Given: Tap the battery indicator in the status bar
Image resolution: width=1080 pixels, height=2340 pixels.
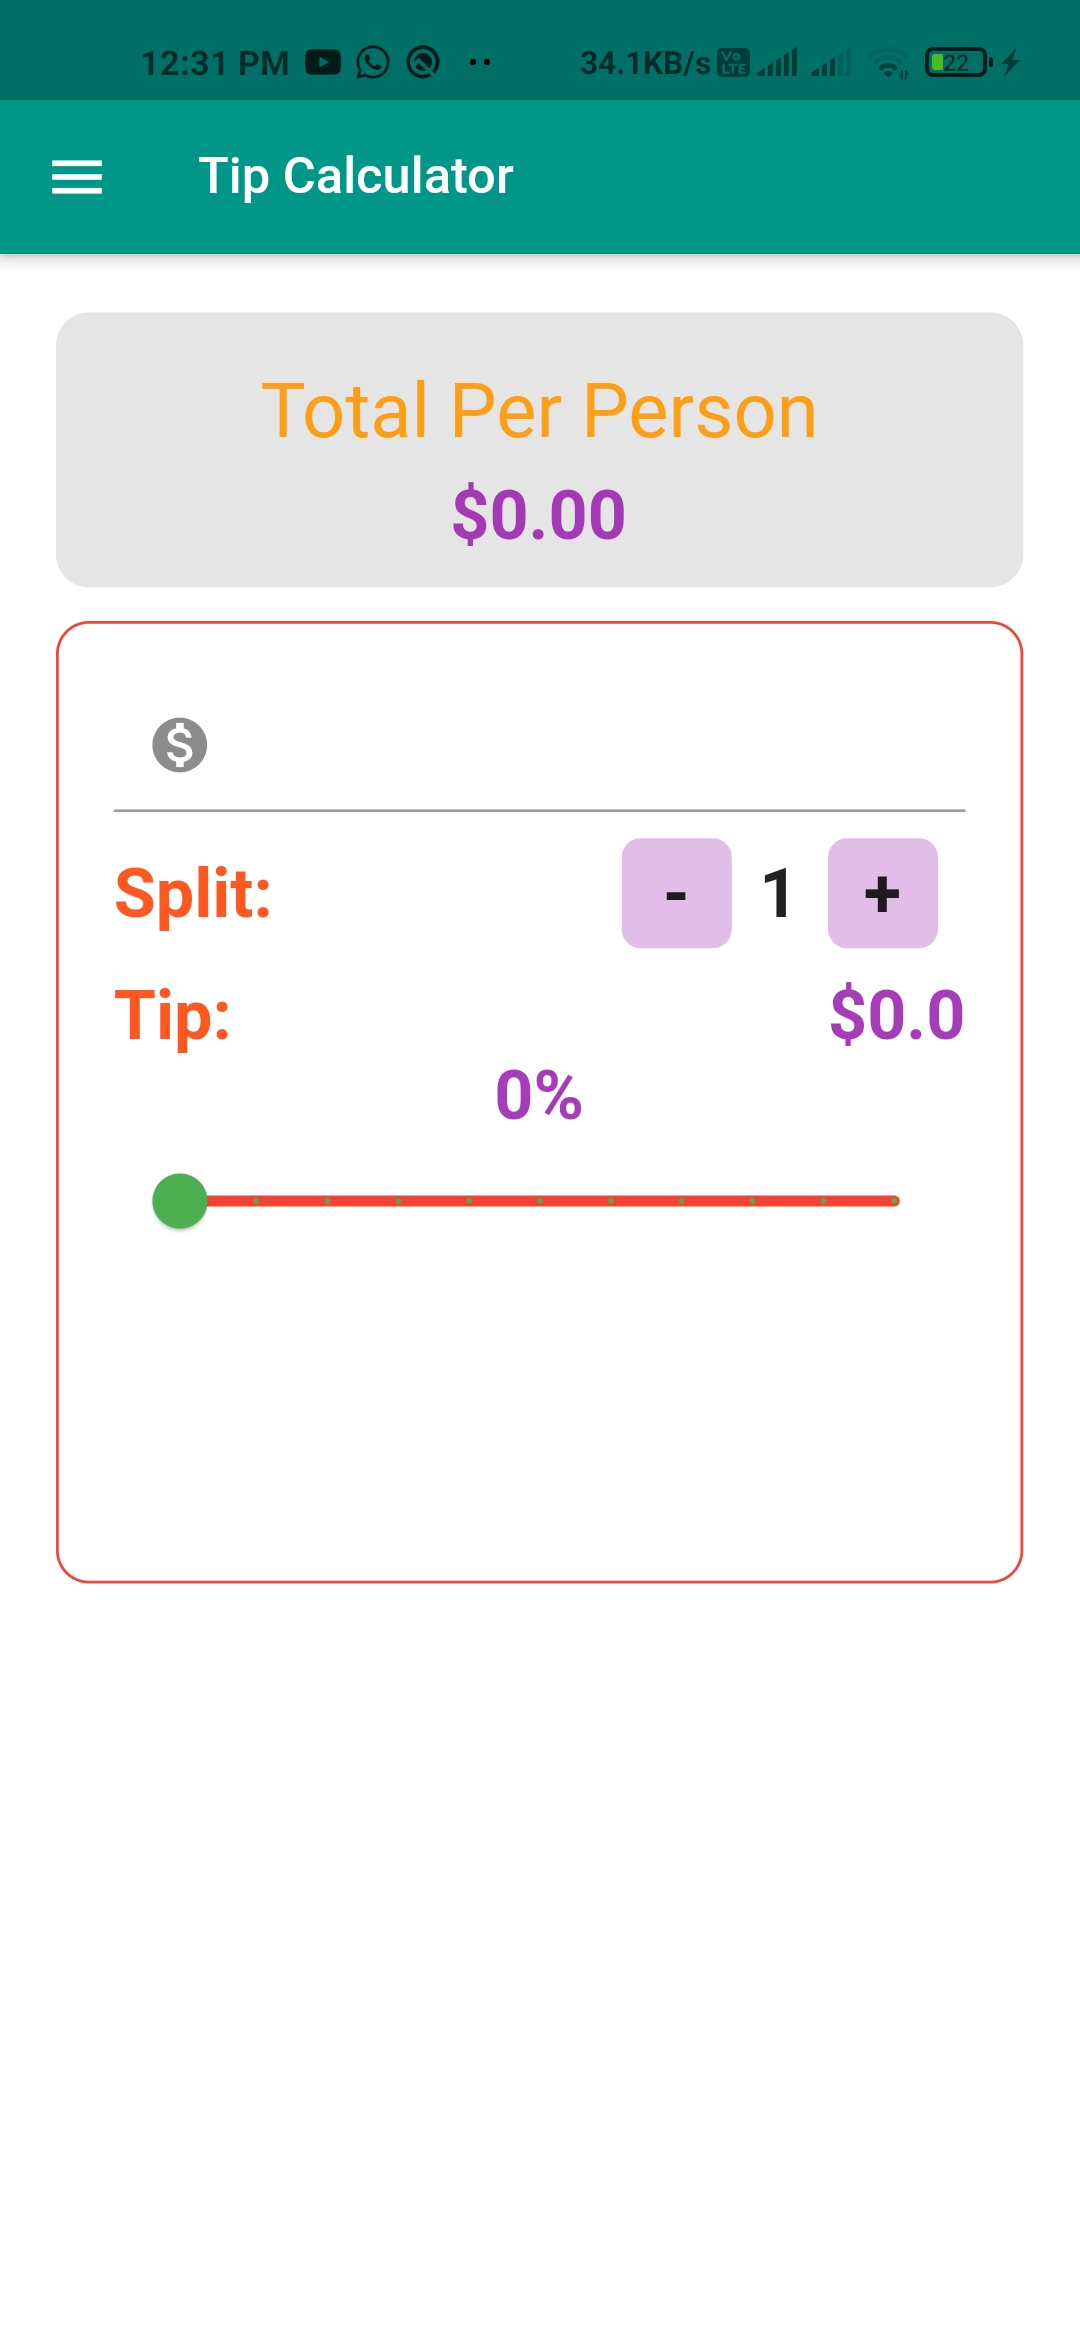Looking at the screenshot, I should [x=953, y=62].
